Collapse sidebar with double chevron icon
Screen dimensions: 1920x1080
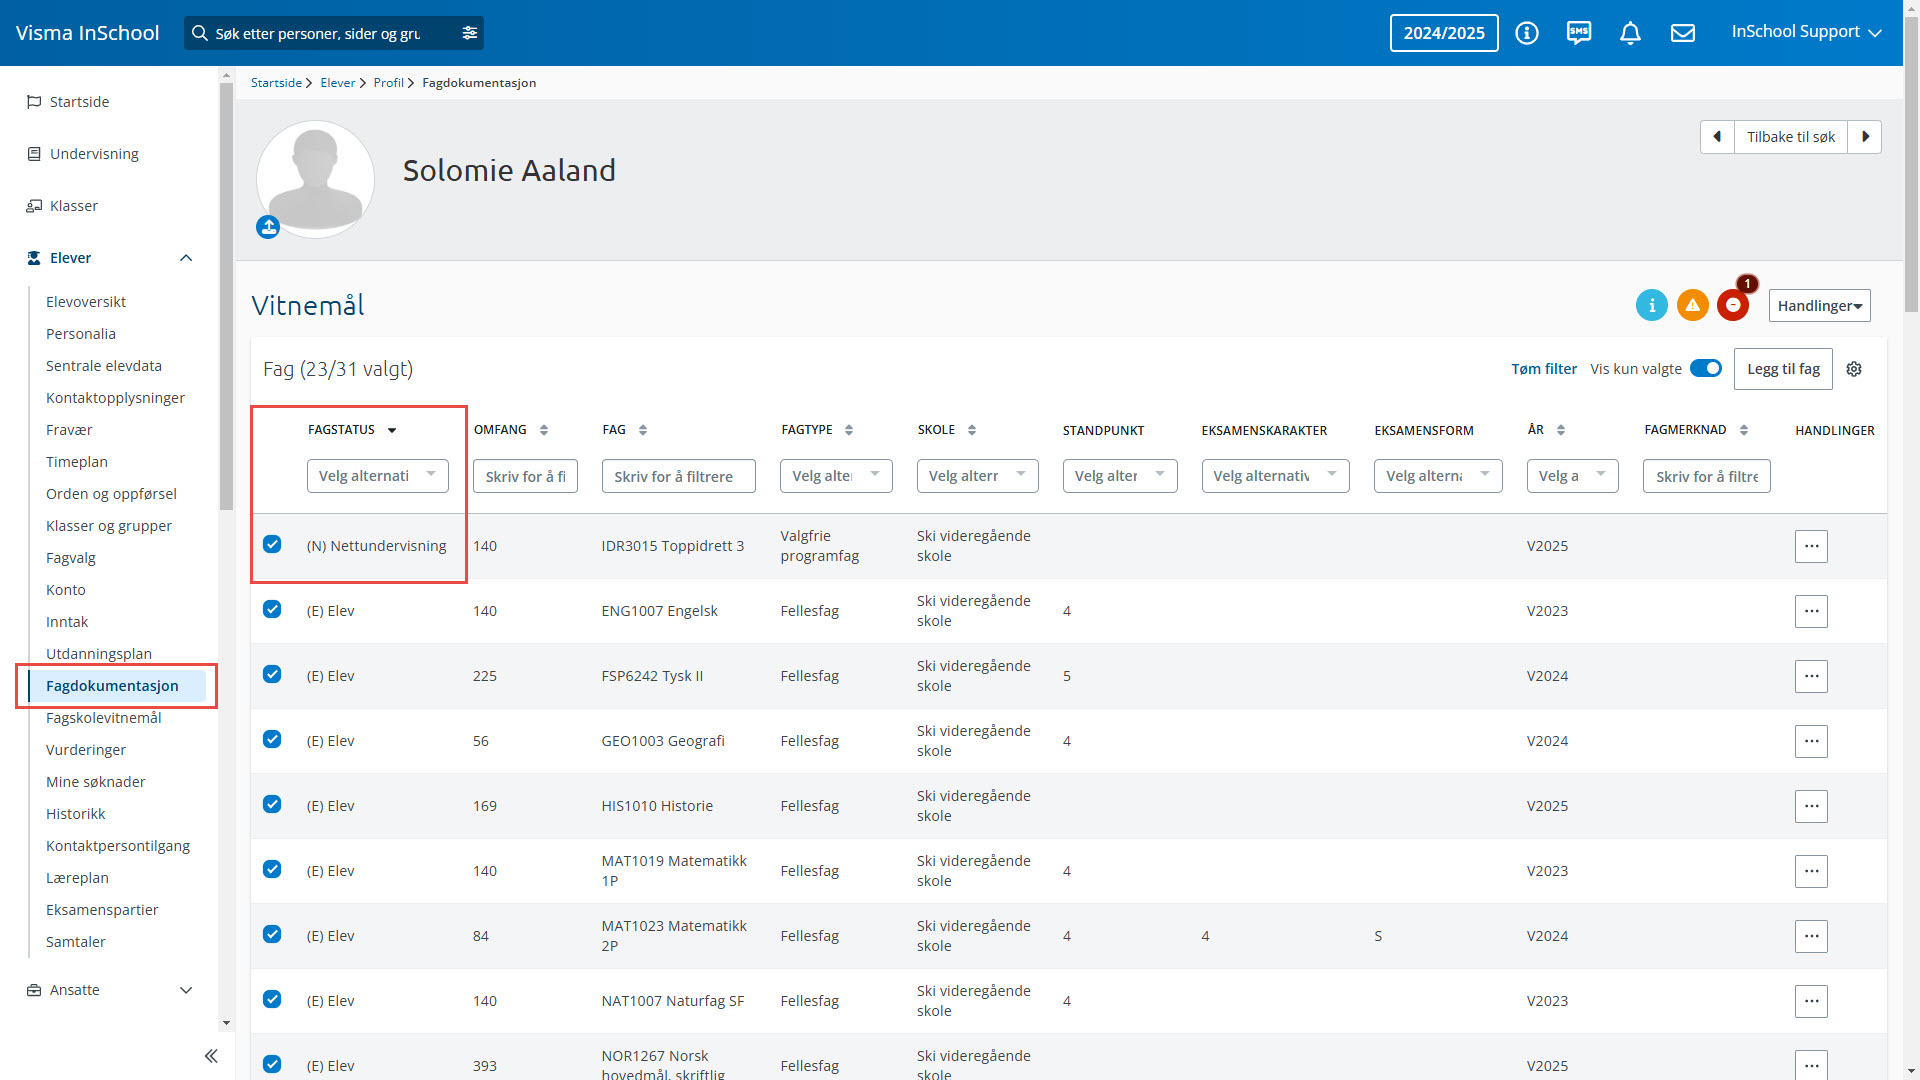tap(211, 1056)
